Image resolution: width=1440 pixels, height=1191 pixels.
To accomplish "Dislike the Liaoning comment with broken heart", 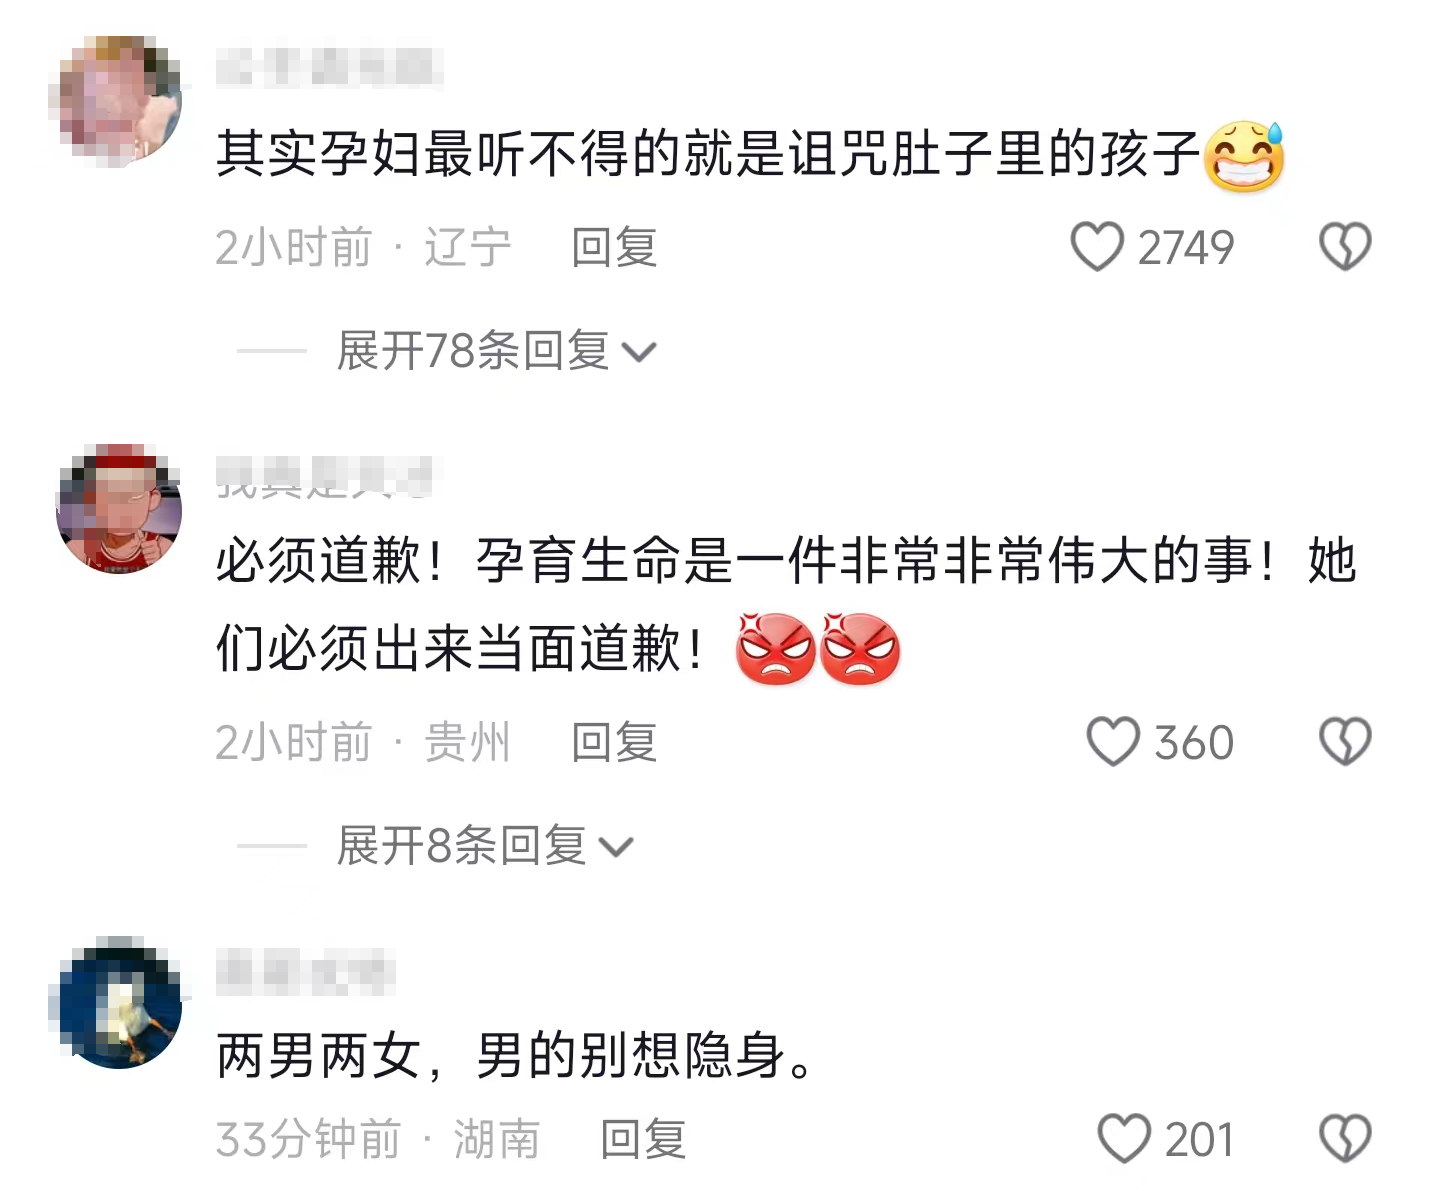I will pos(1345,247).
